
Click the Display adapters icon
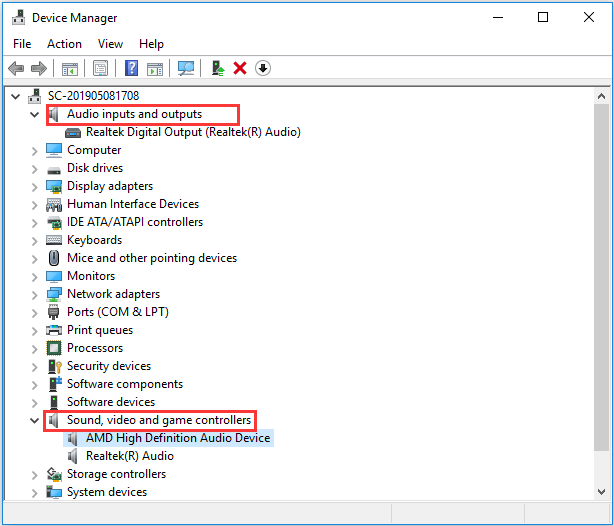click(54, 186)
